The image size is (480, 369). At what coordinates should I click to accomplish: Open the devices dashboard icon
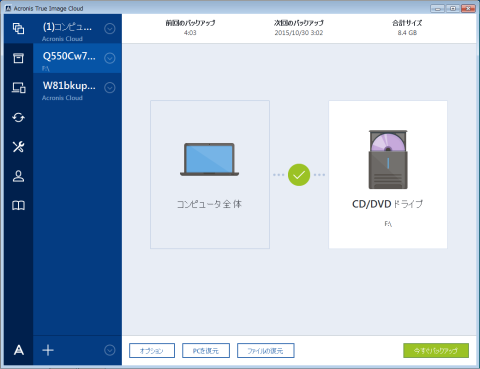(x=18, y=88)
